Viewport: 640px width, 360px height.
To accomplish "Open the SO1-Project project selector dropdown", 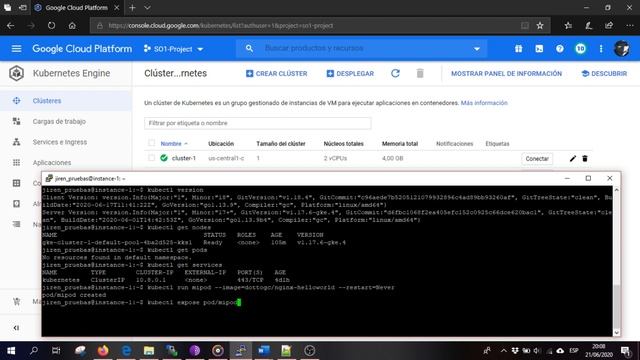I will point(173,49).
